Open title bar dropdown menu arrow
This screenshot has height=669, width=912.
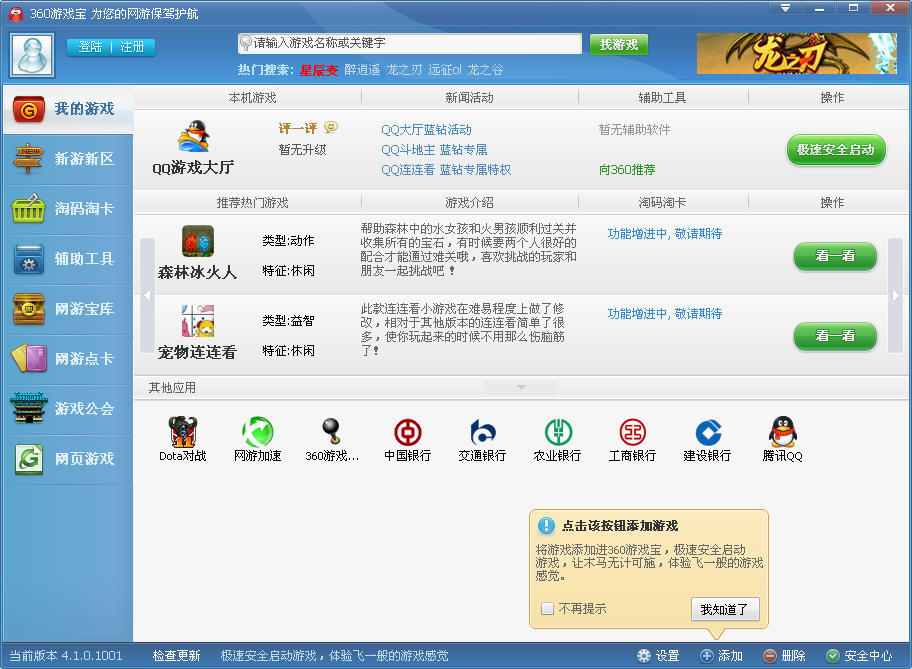785,8
